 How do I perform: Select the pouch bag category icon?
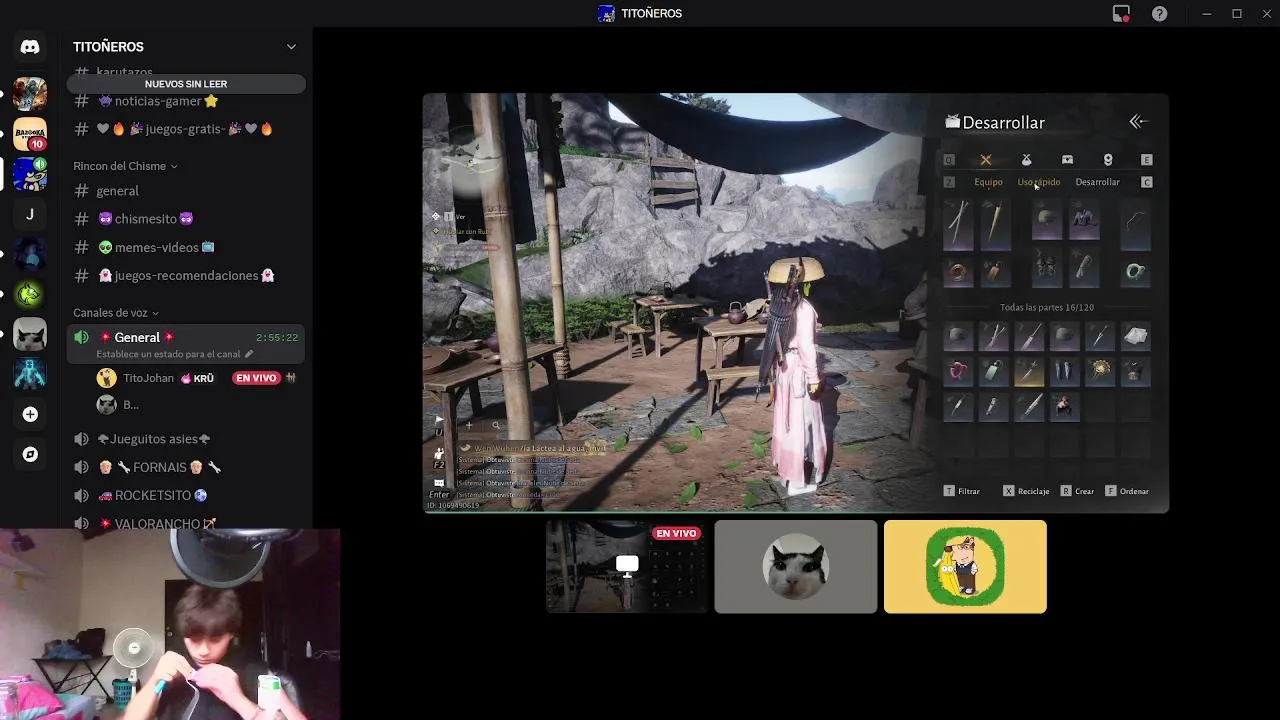coord(1026,160)
